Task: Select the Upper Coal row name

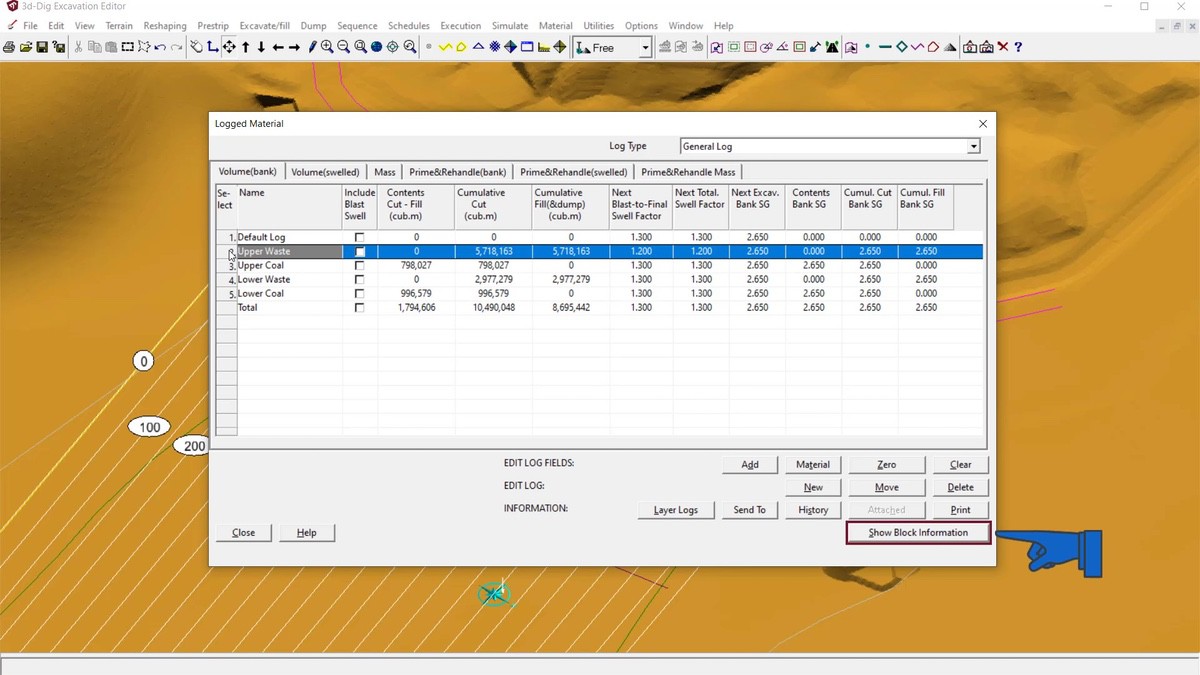Action: pos(261,266)
